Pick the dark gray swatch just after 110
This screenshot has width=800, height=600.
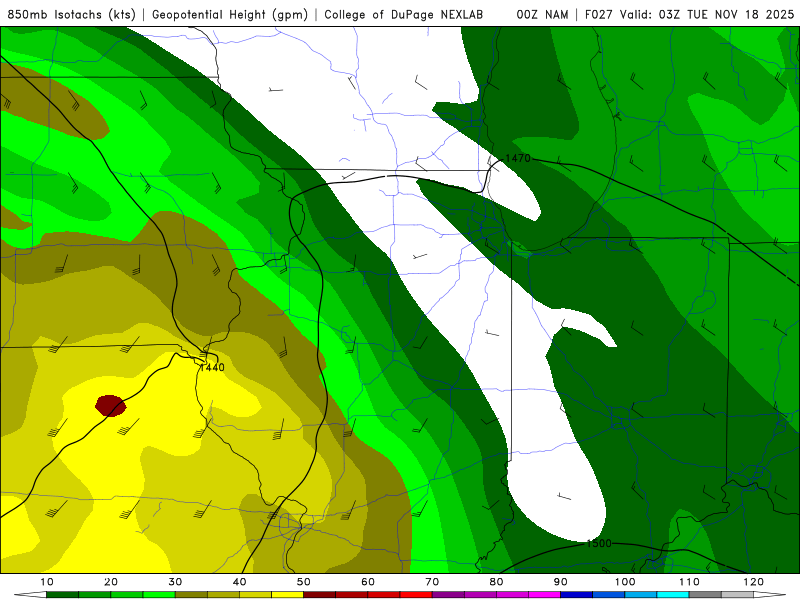705,595
